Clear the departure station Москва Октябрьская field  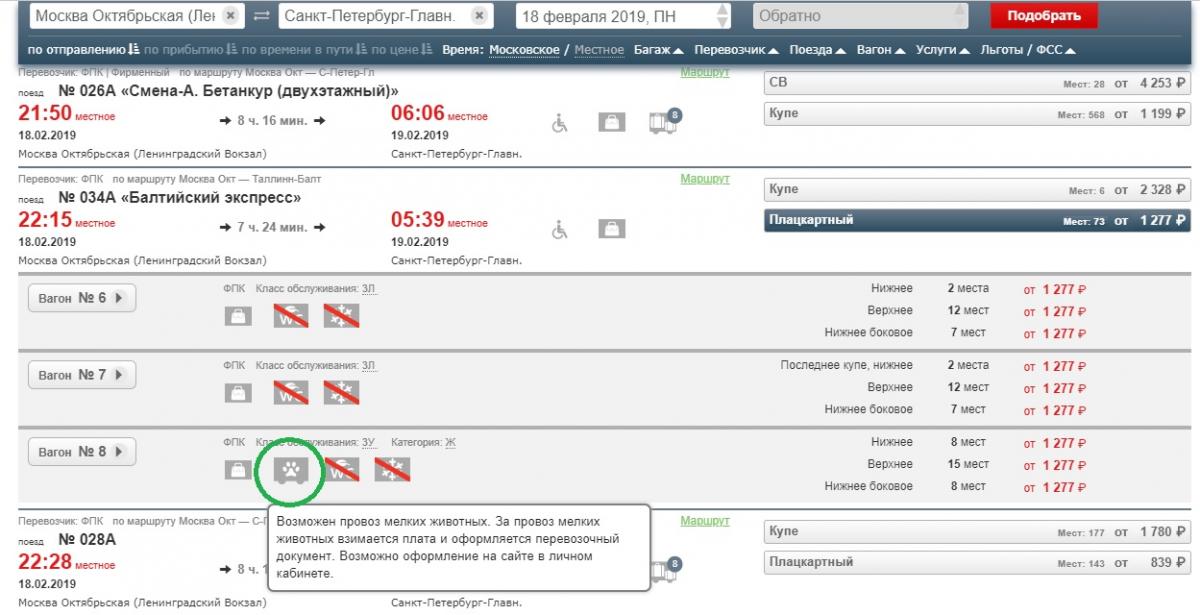(230, 17)
